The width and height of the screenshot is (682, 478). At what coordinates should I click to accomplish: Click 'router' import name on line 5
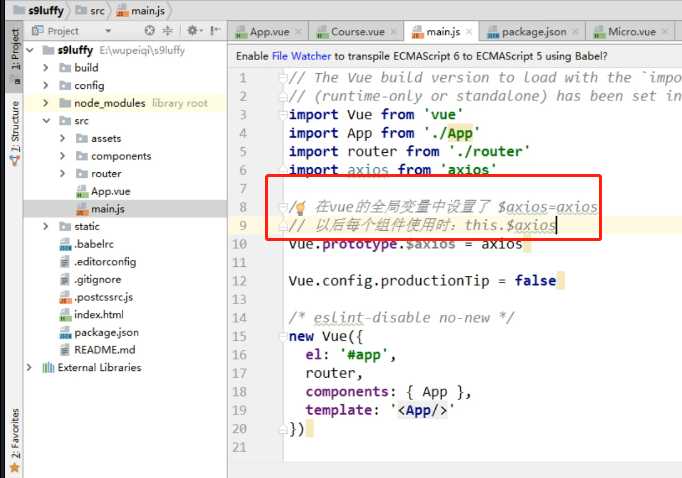tap(372, 151)
